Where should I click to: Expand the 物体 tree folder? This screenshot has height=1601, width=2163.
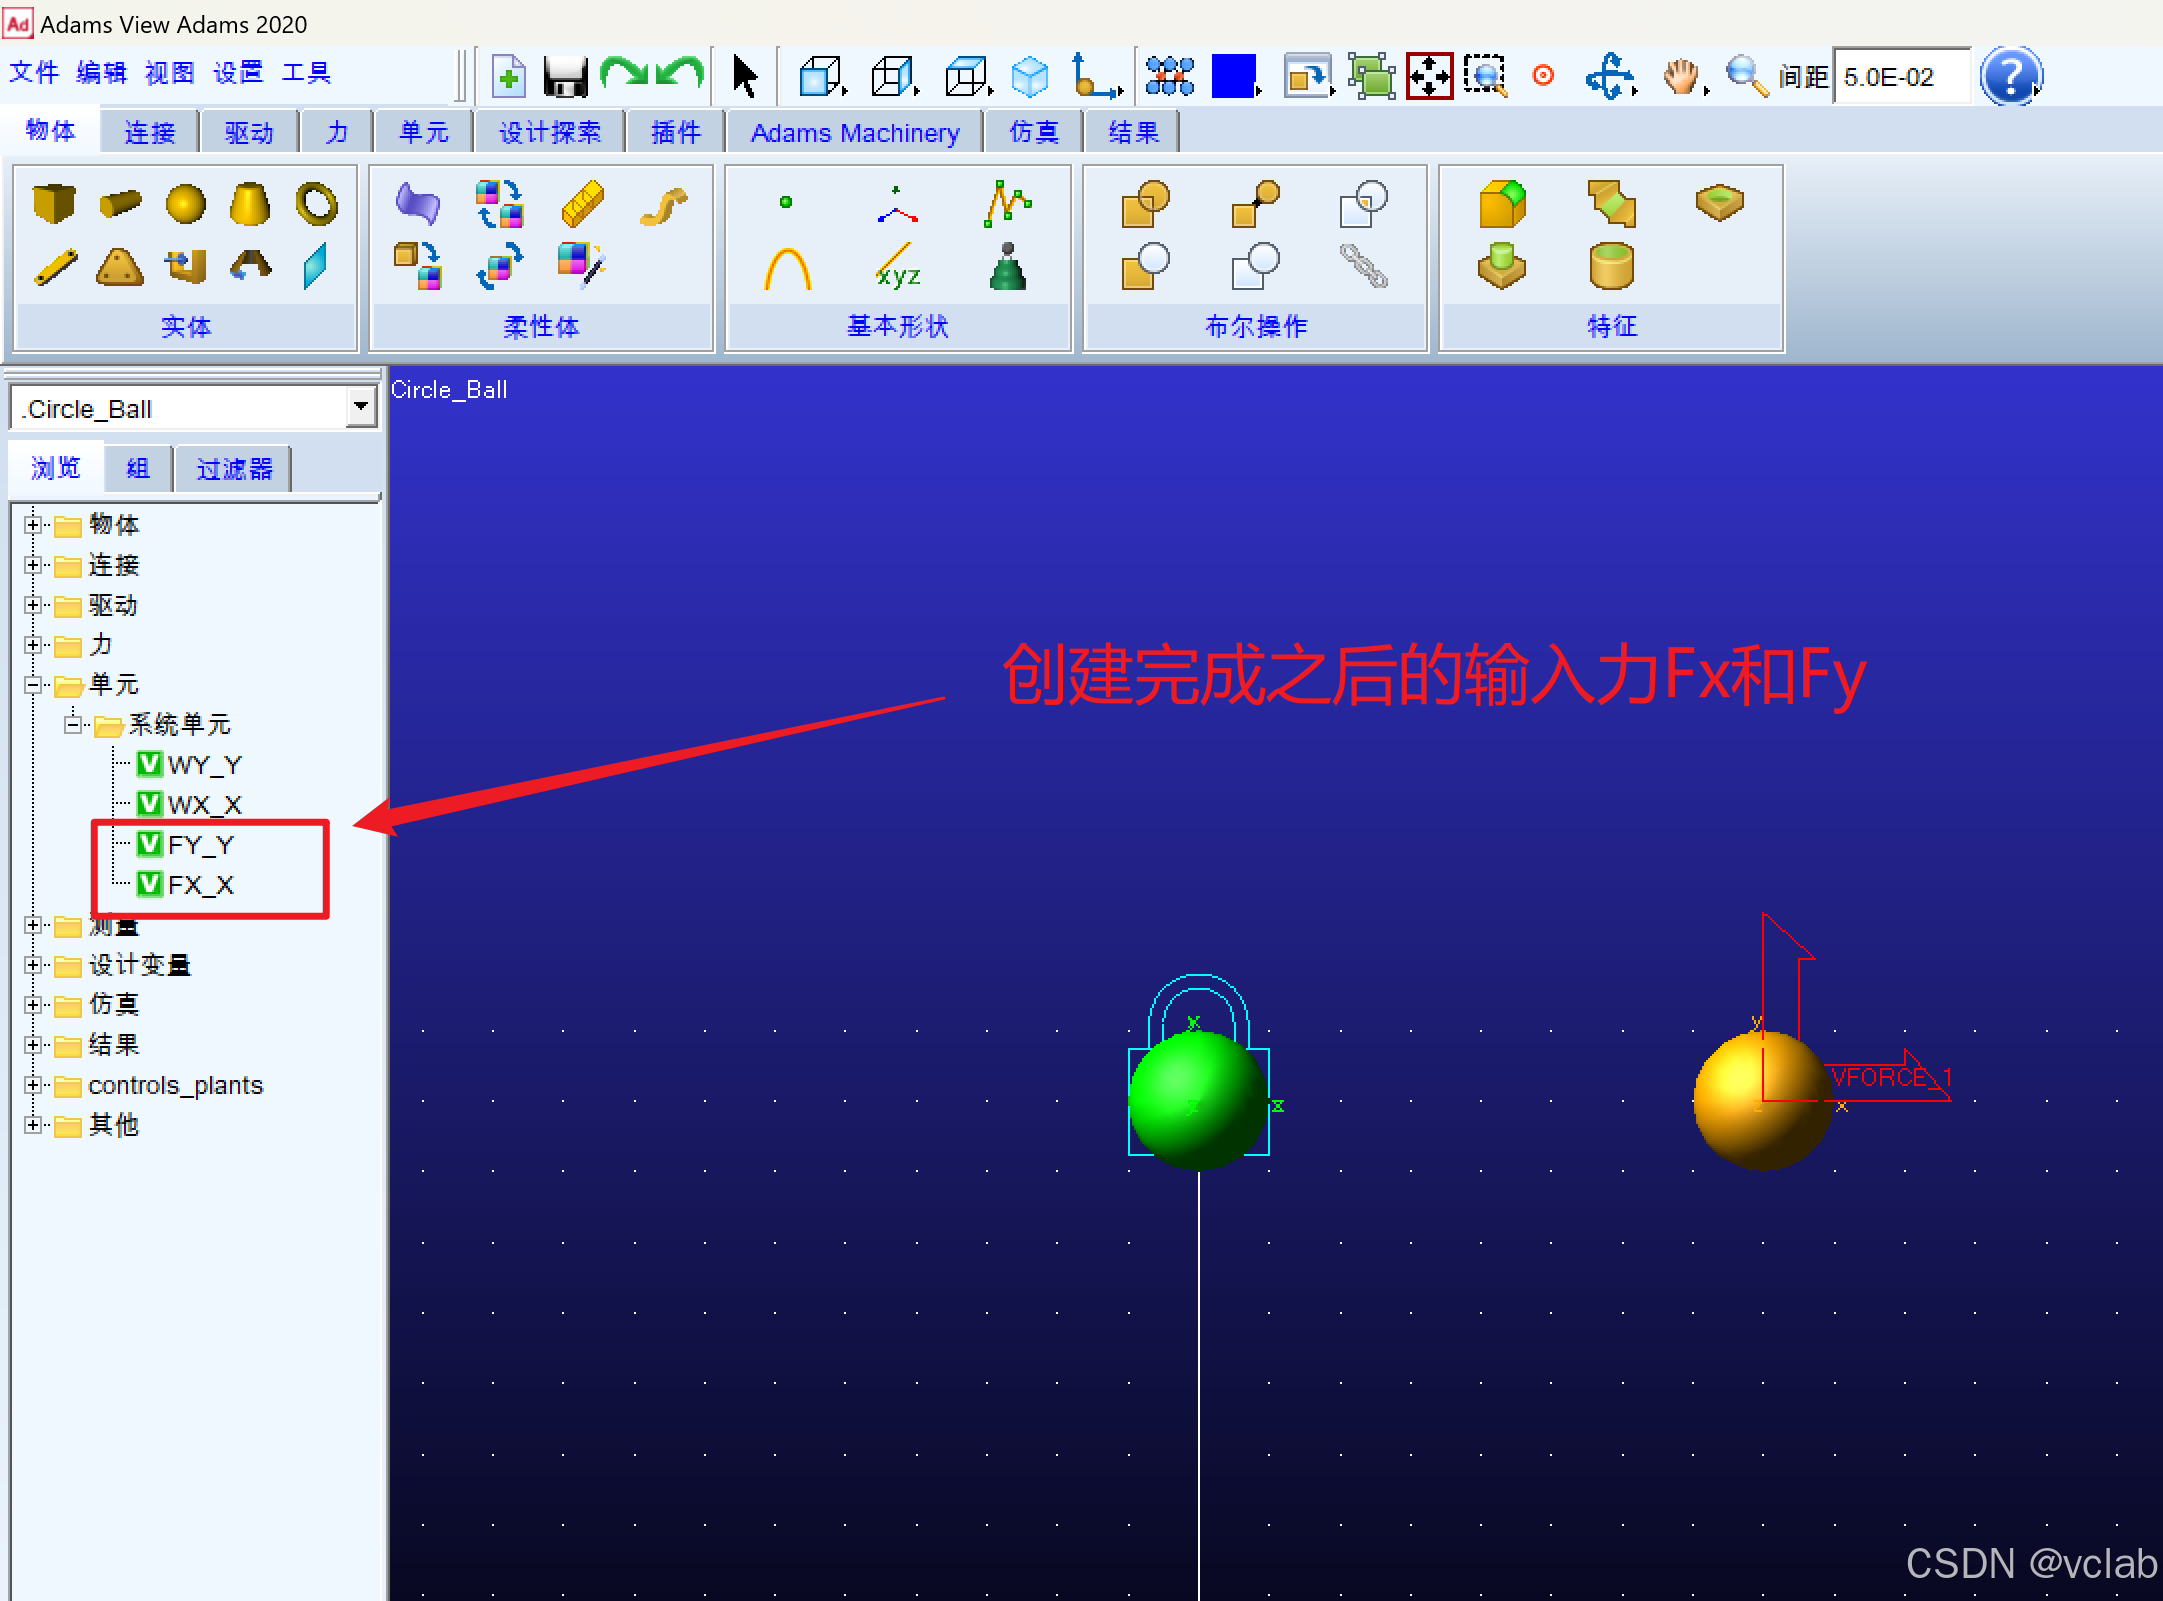click(x=33, y=524)
